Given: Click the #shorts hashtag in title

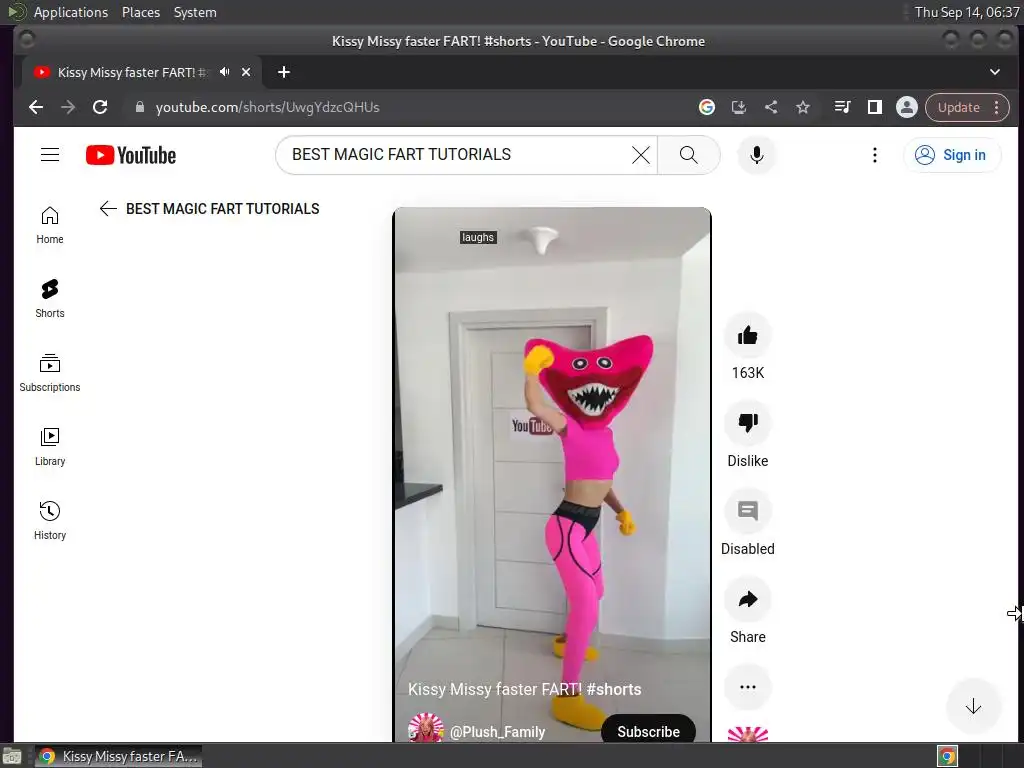Looking at the screenshot, I should (614, 689).
